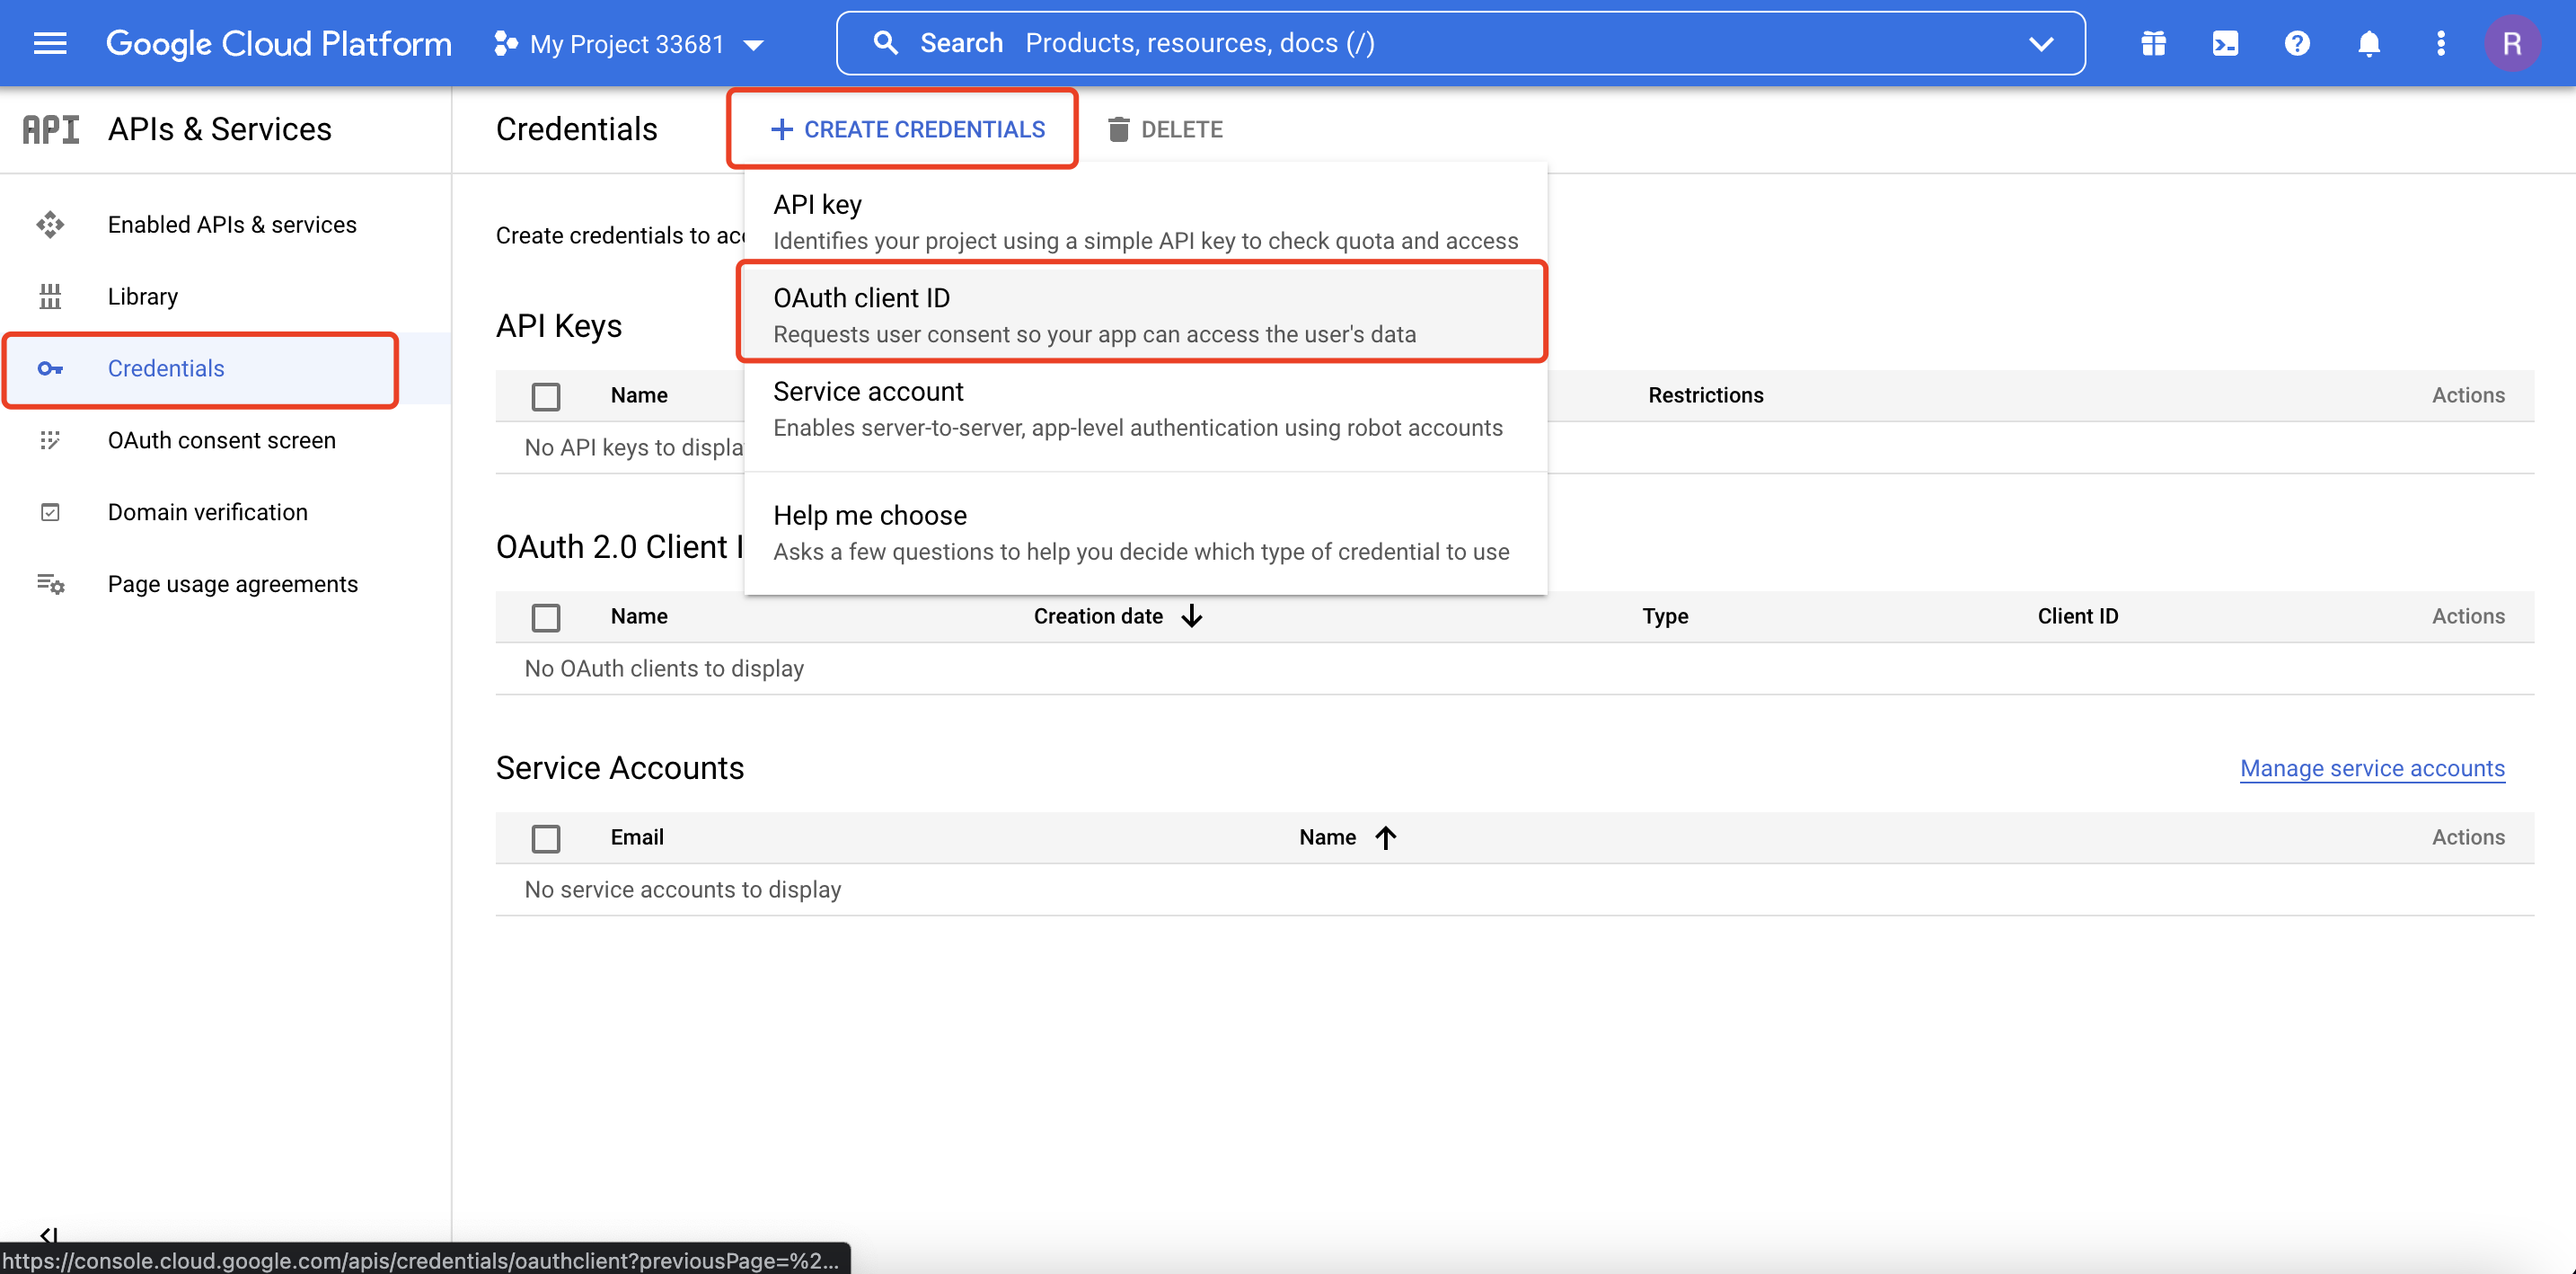Click the Delete trash icon
The image size is (2576, 1274).
pos(1118,129)
